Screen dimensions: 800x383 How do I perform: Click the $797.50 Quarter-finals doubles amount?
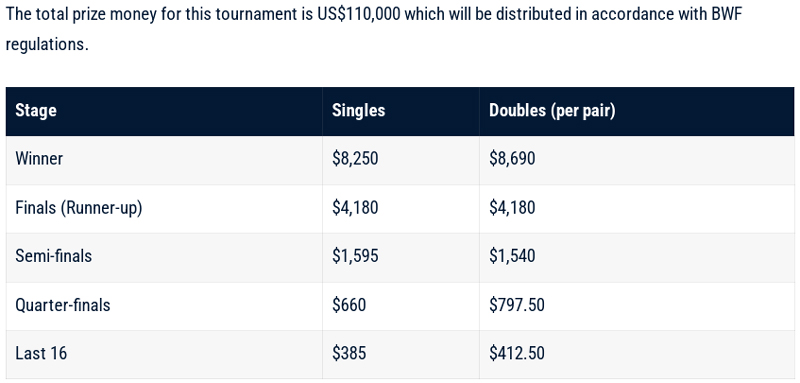pos(517,305)
